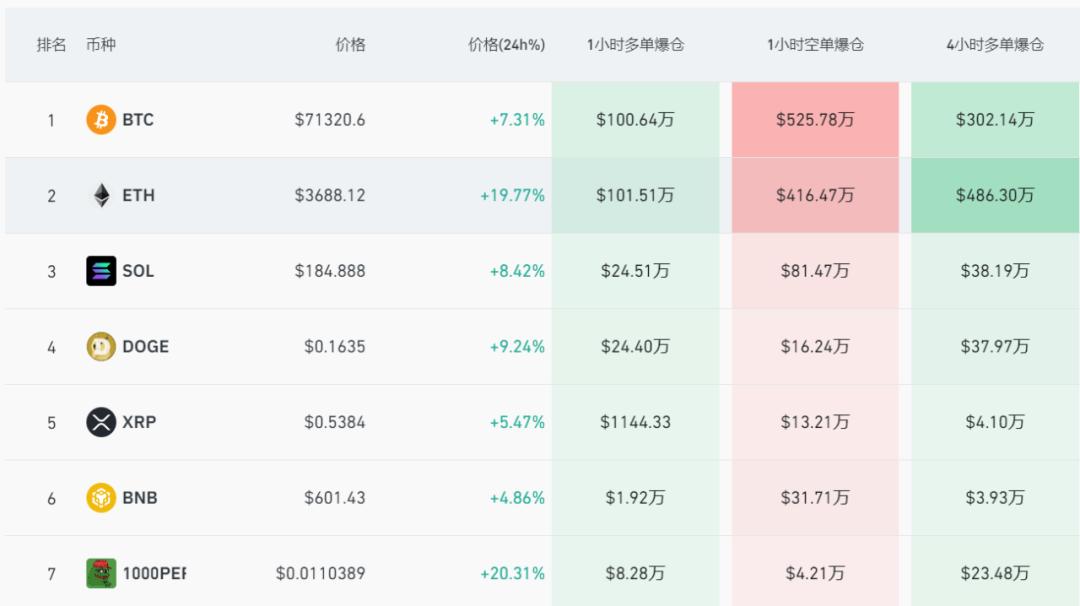Sort by 价格 column header
The image size is (1080, 606).
tap(350, 45)
